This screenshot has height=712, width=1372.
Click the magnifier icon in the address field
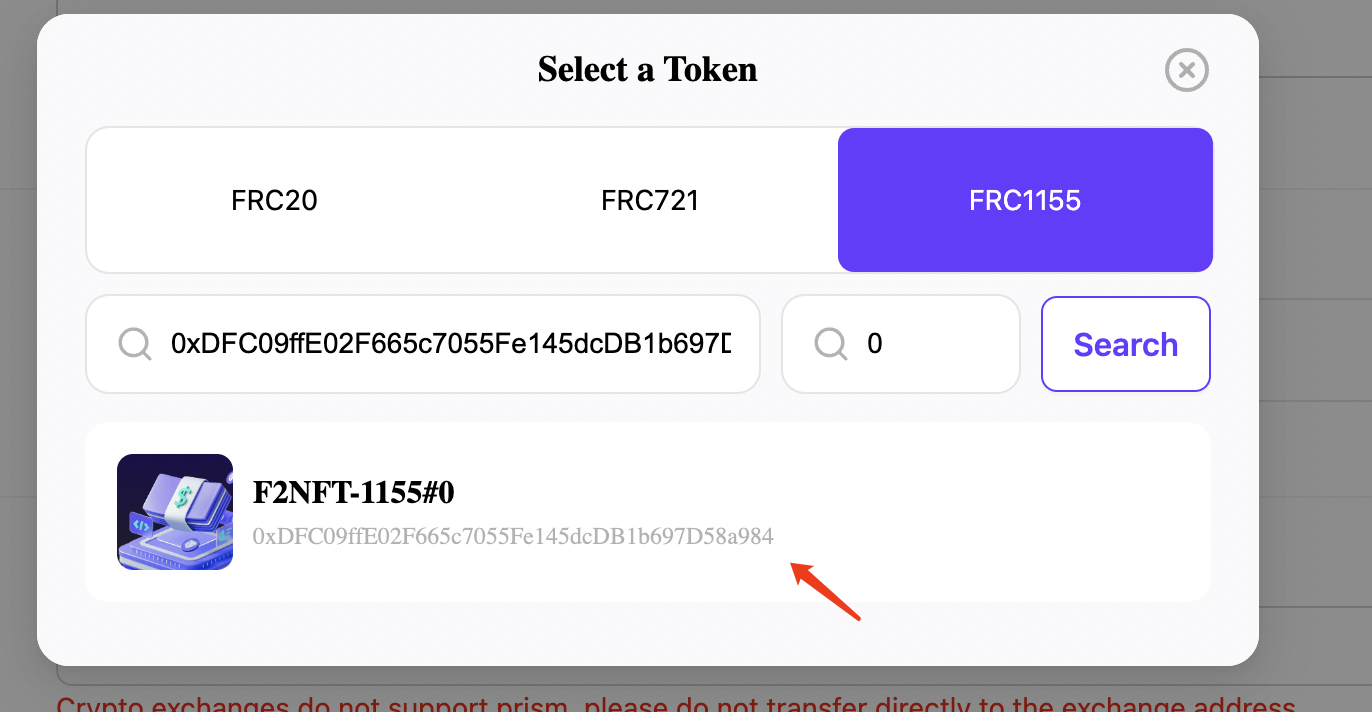134,344
